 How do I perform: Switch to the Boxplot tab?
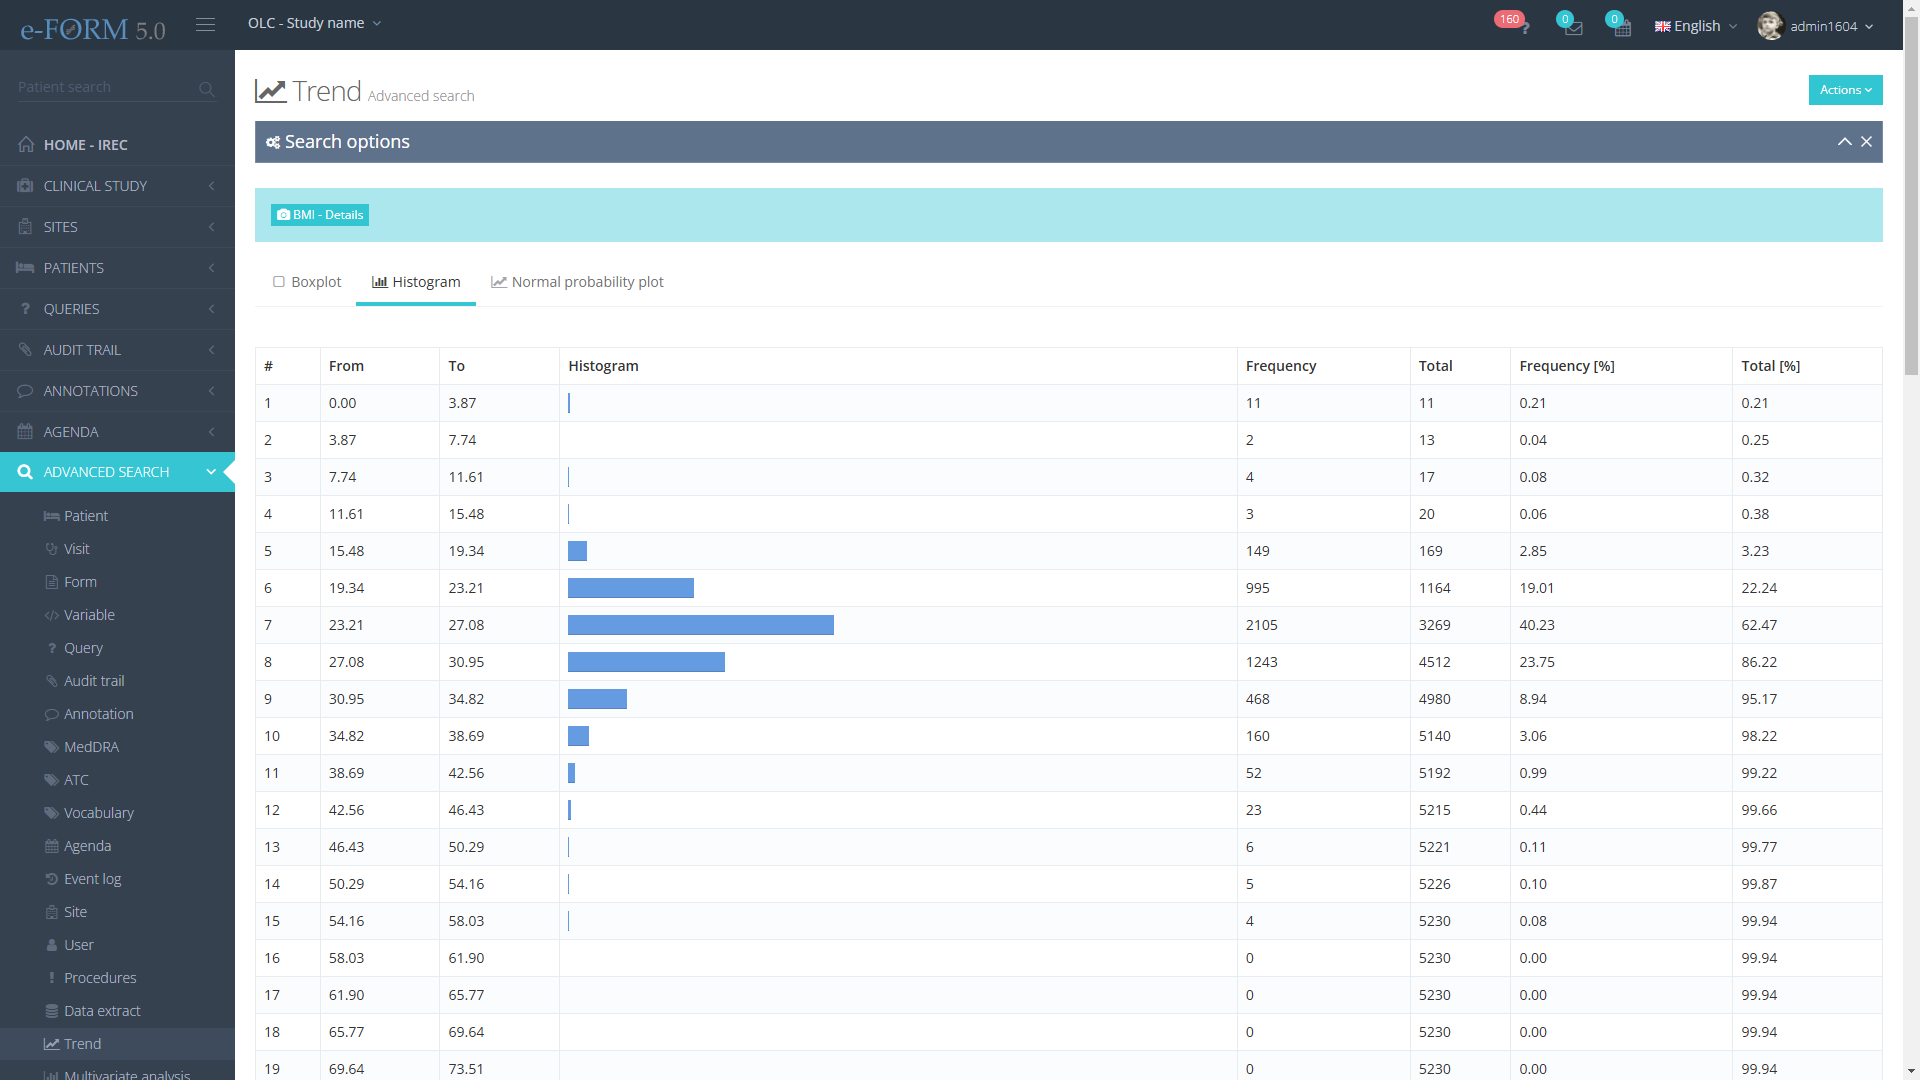307,282
